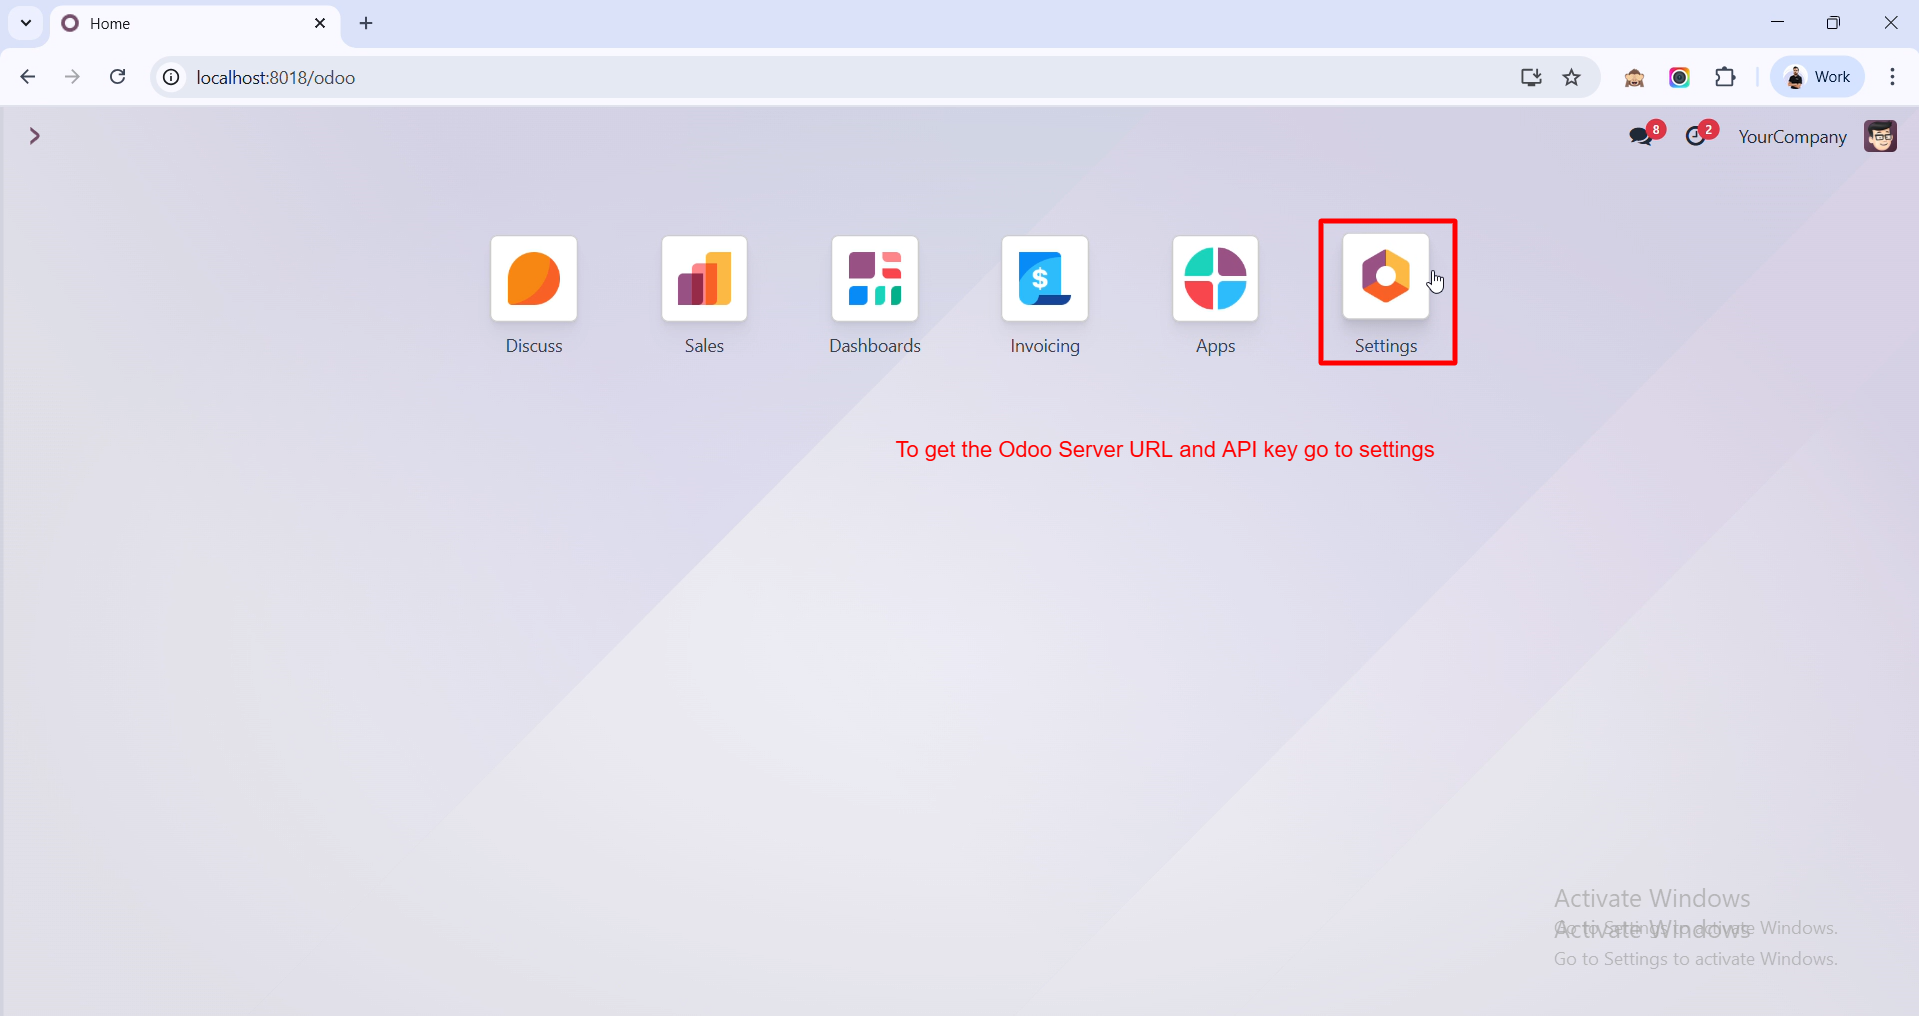Minimize the browser window
Screen dimensions: 1919x1016
(1777, 22)
